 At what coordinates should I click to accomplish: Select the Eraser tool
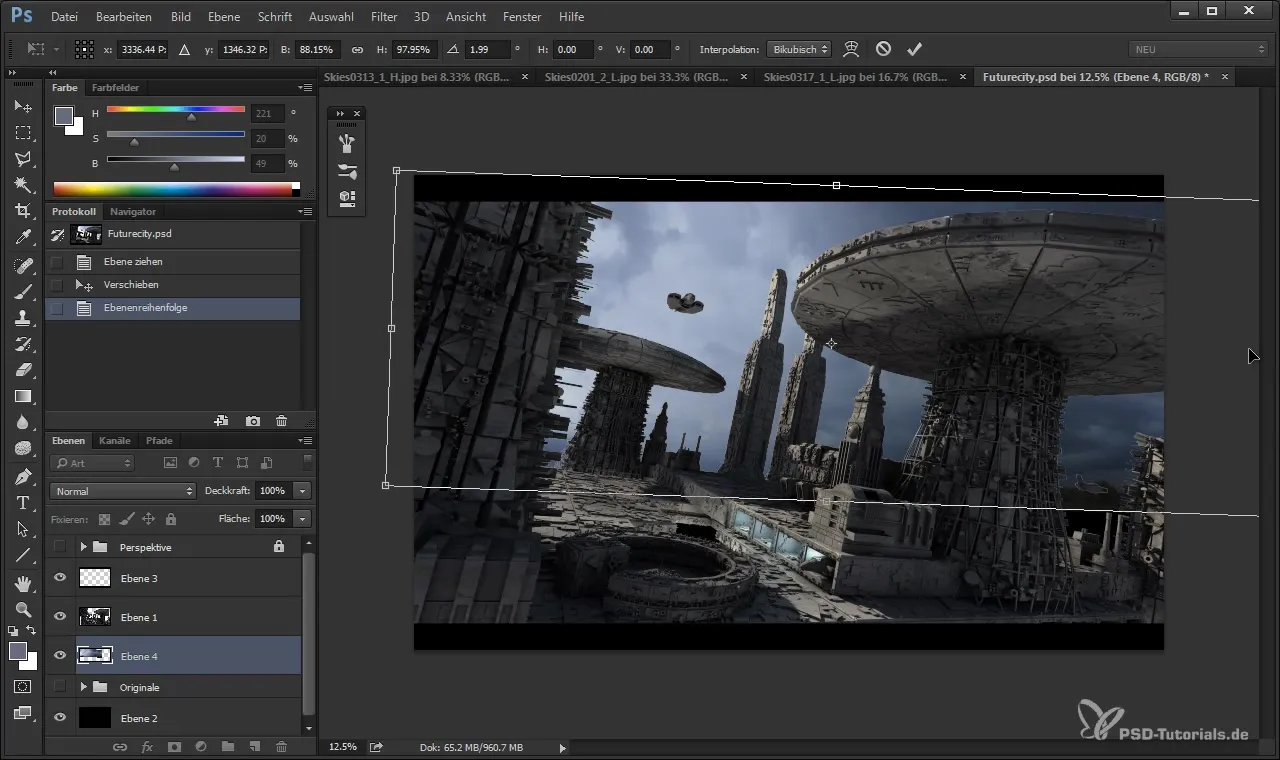pyautogui.click(x=23, y=369)
